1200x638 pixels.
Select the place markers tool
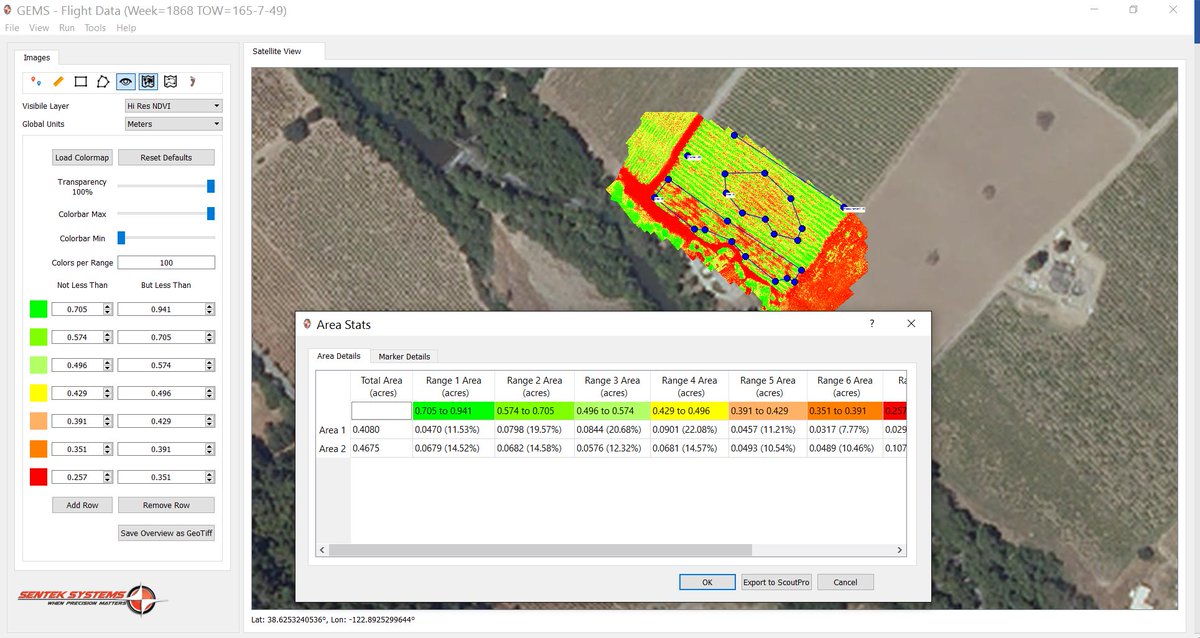(x=37, y=82)
